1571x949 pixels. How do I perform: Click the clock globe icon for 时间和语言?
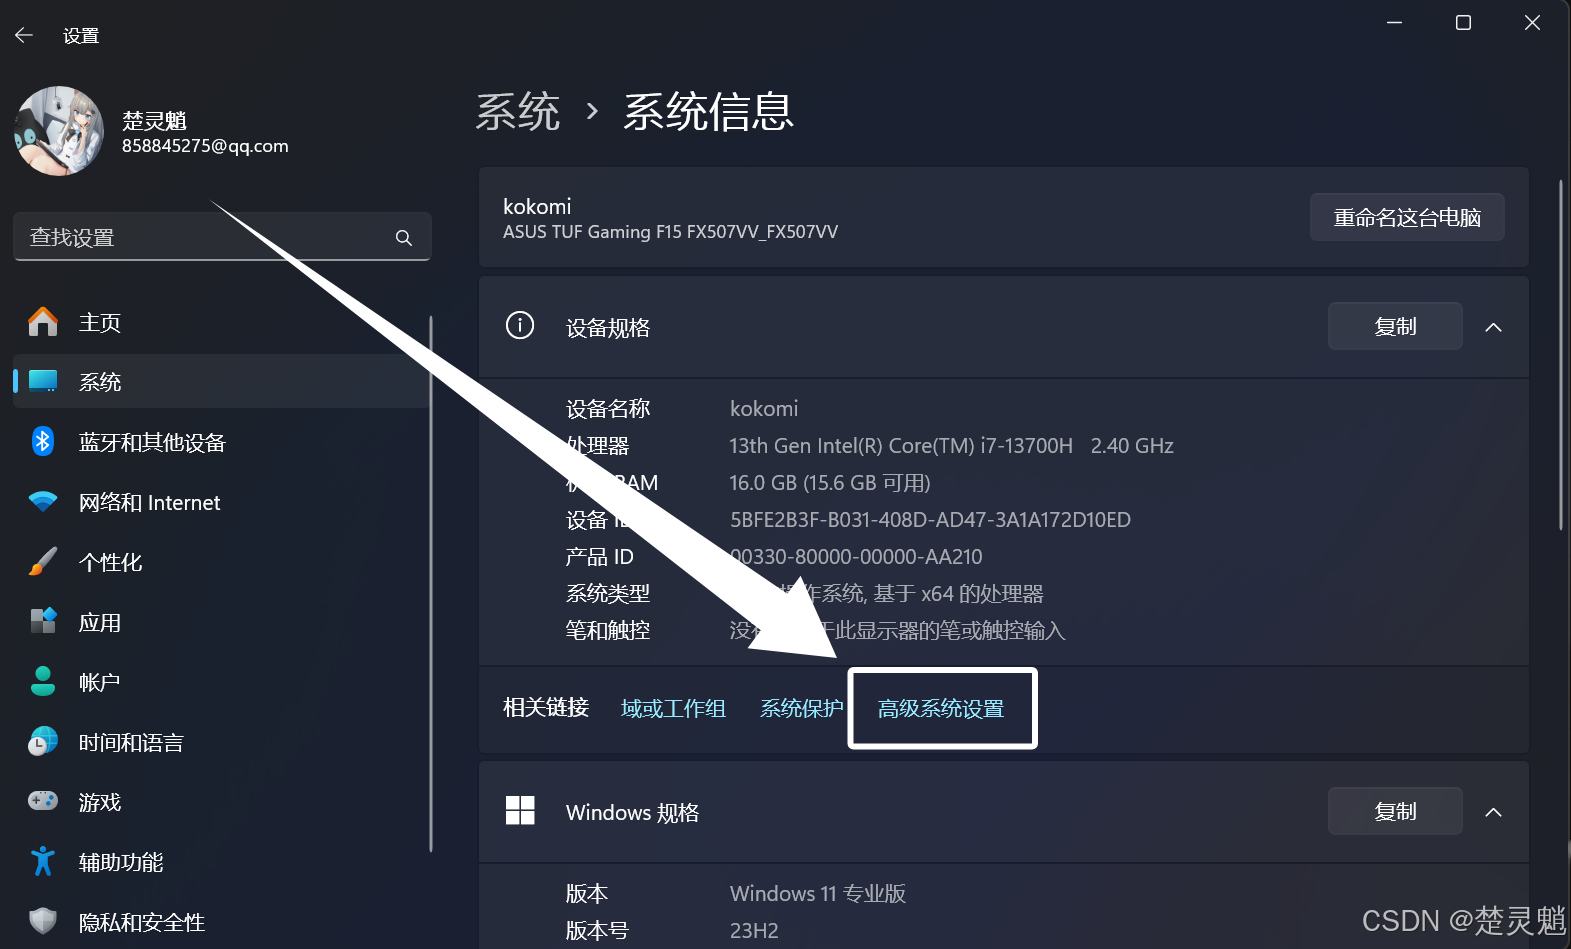pos(43,741)
